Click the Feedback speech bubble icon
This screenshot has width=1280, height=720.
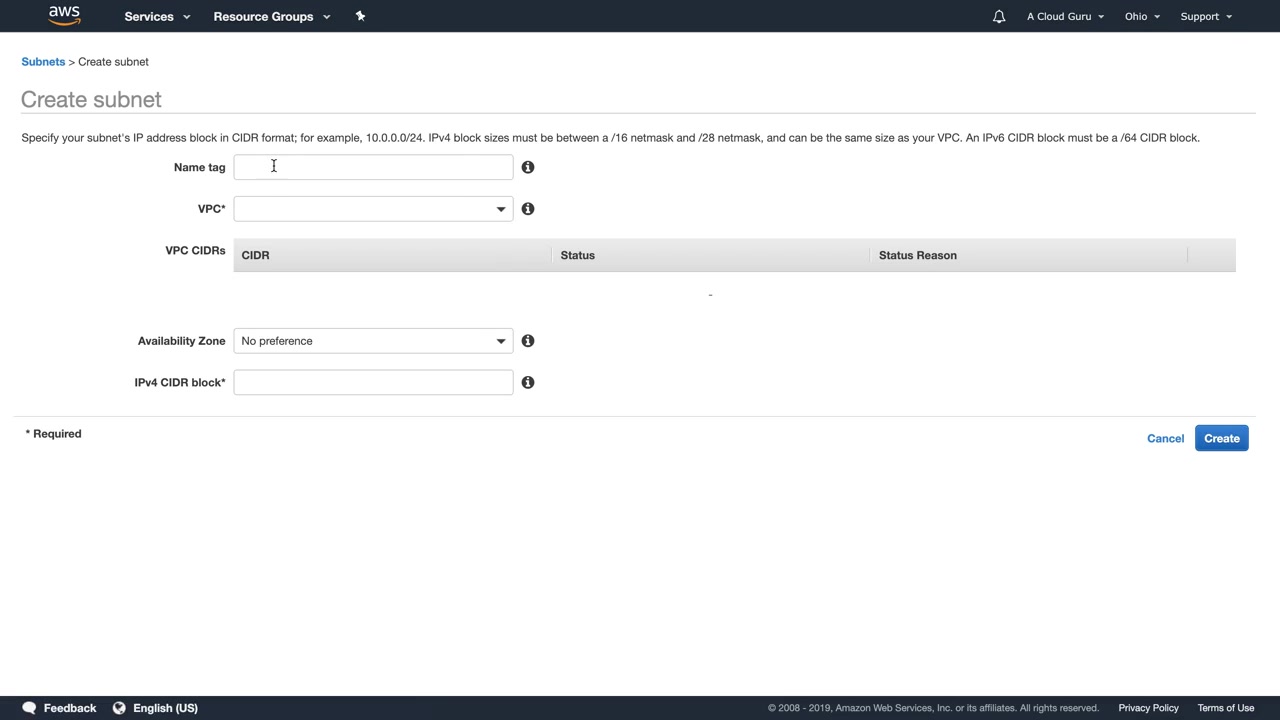[29, 708]
